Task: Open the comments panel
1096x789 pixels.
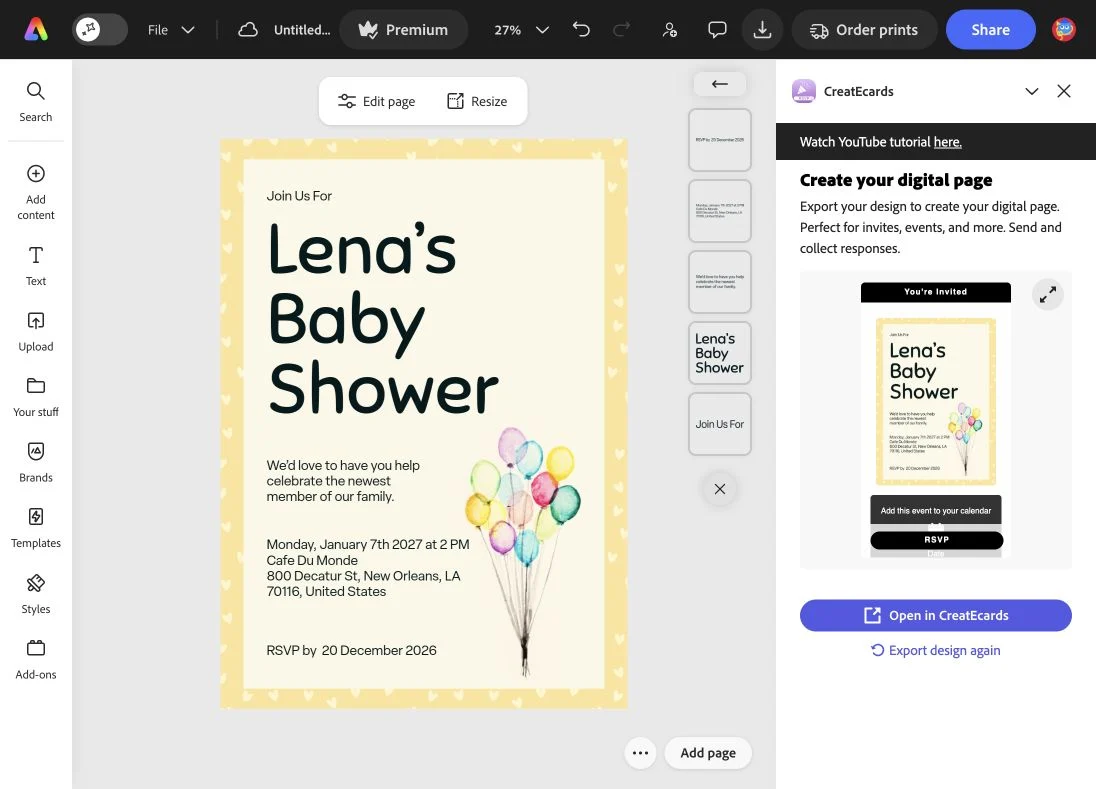Action: click(717, 29)
